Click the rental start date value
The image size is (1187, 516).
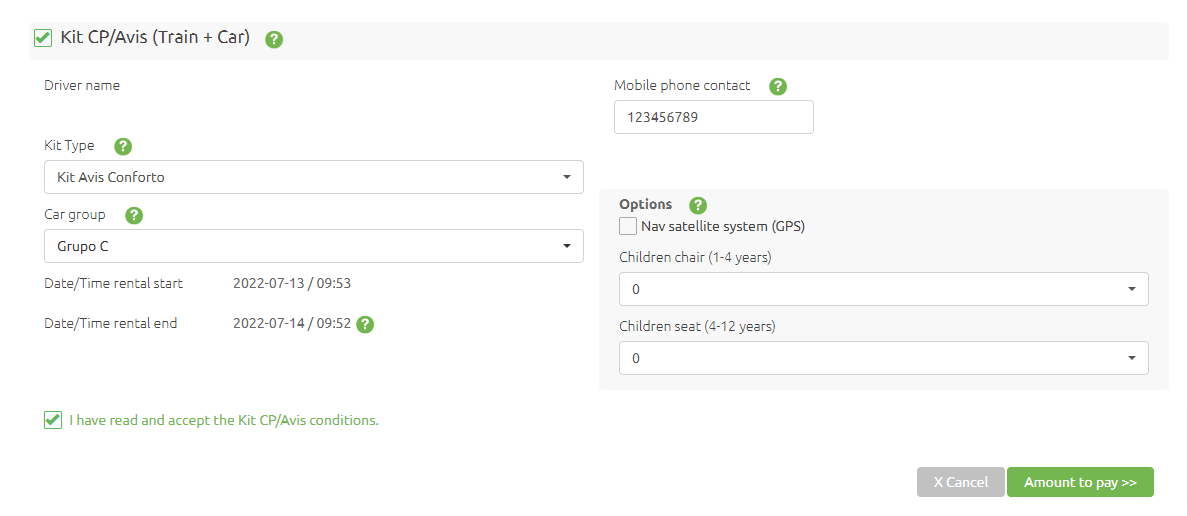[292, 284]
